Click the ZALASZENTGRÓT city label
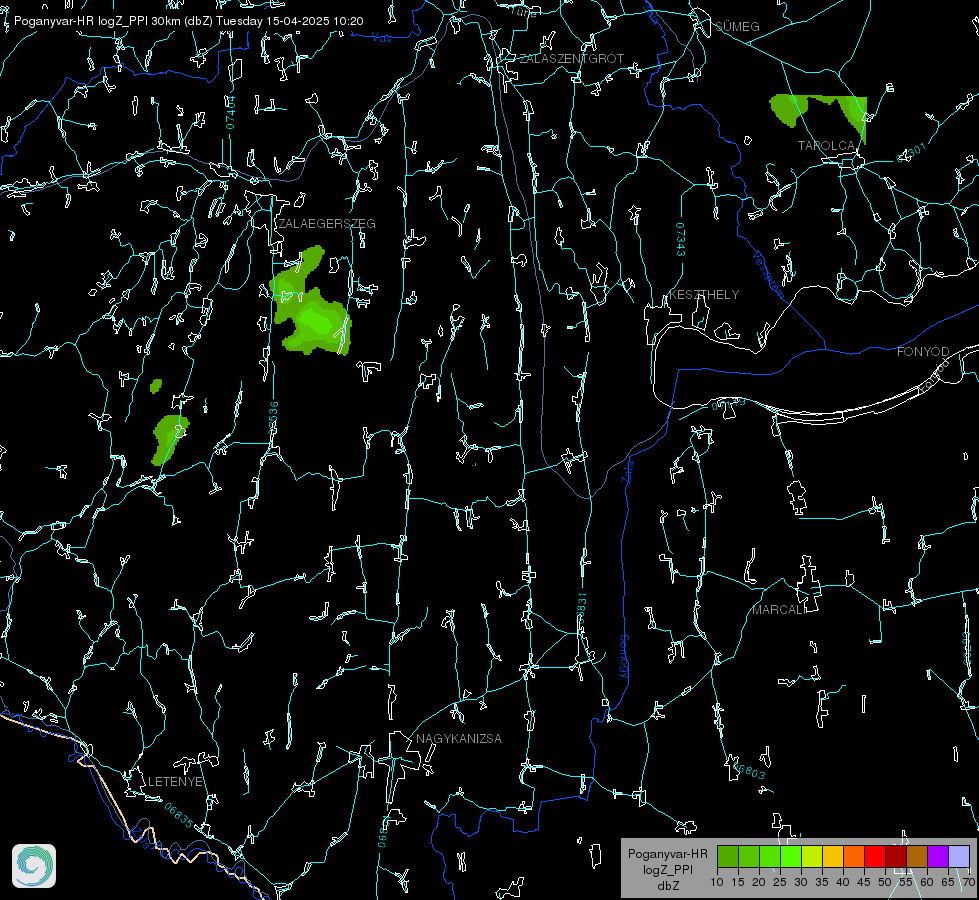979x900 pixels. click(571, 59)
